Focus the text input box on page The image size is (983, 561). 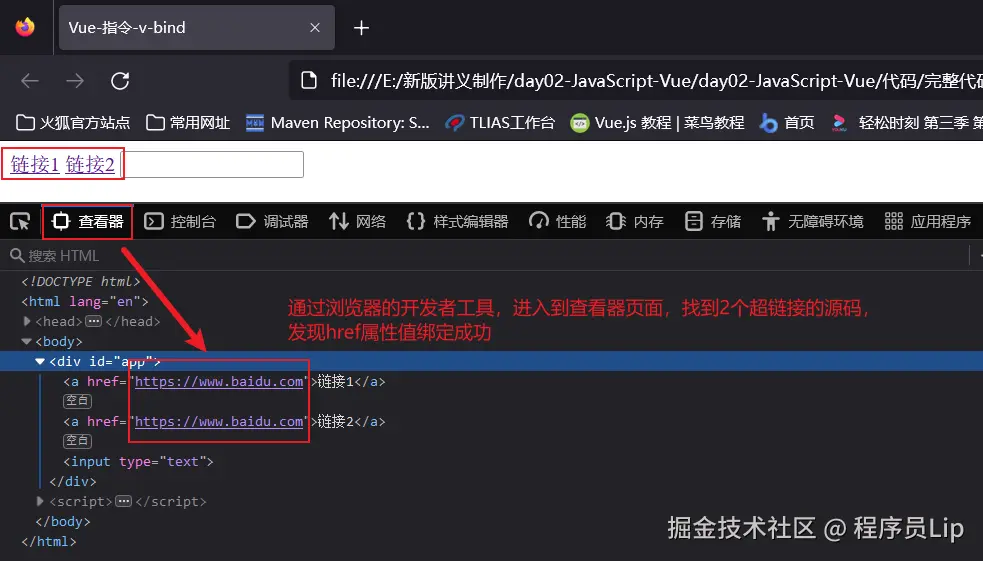pyautogui.click(x=212, y=164)
